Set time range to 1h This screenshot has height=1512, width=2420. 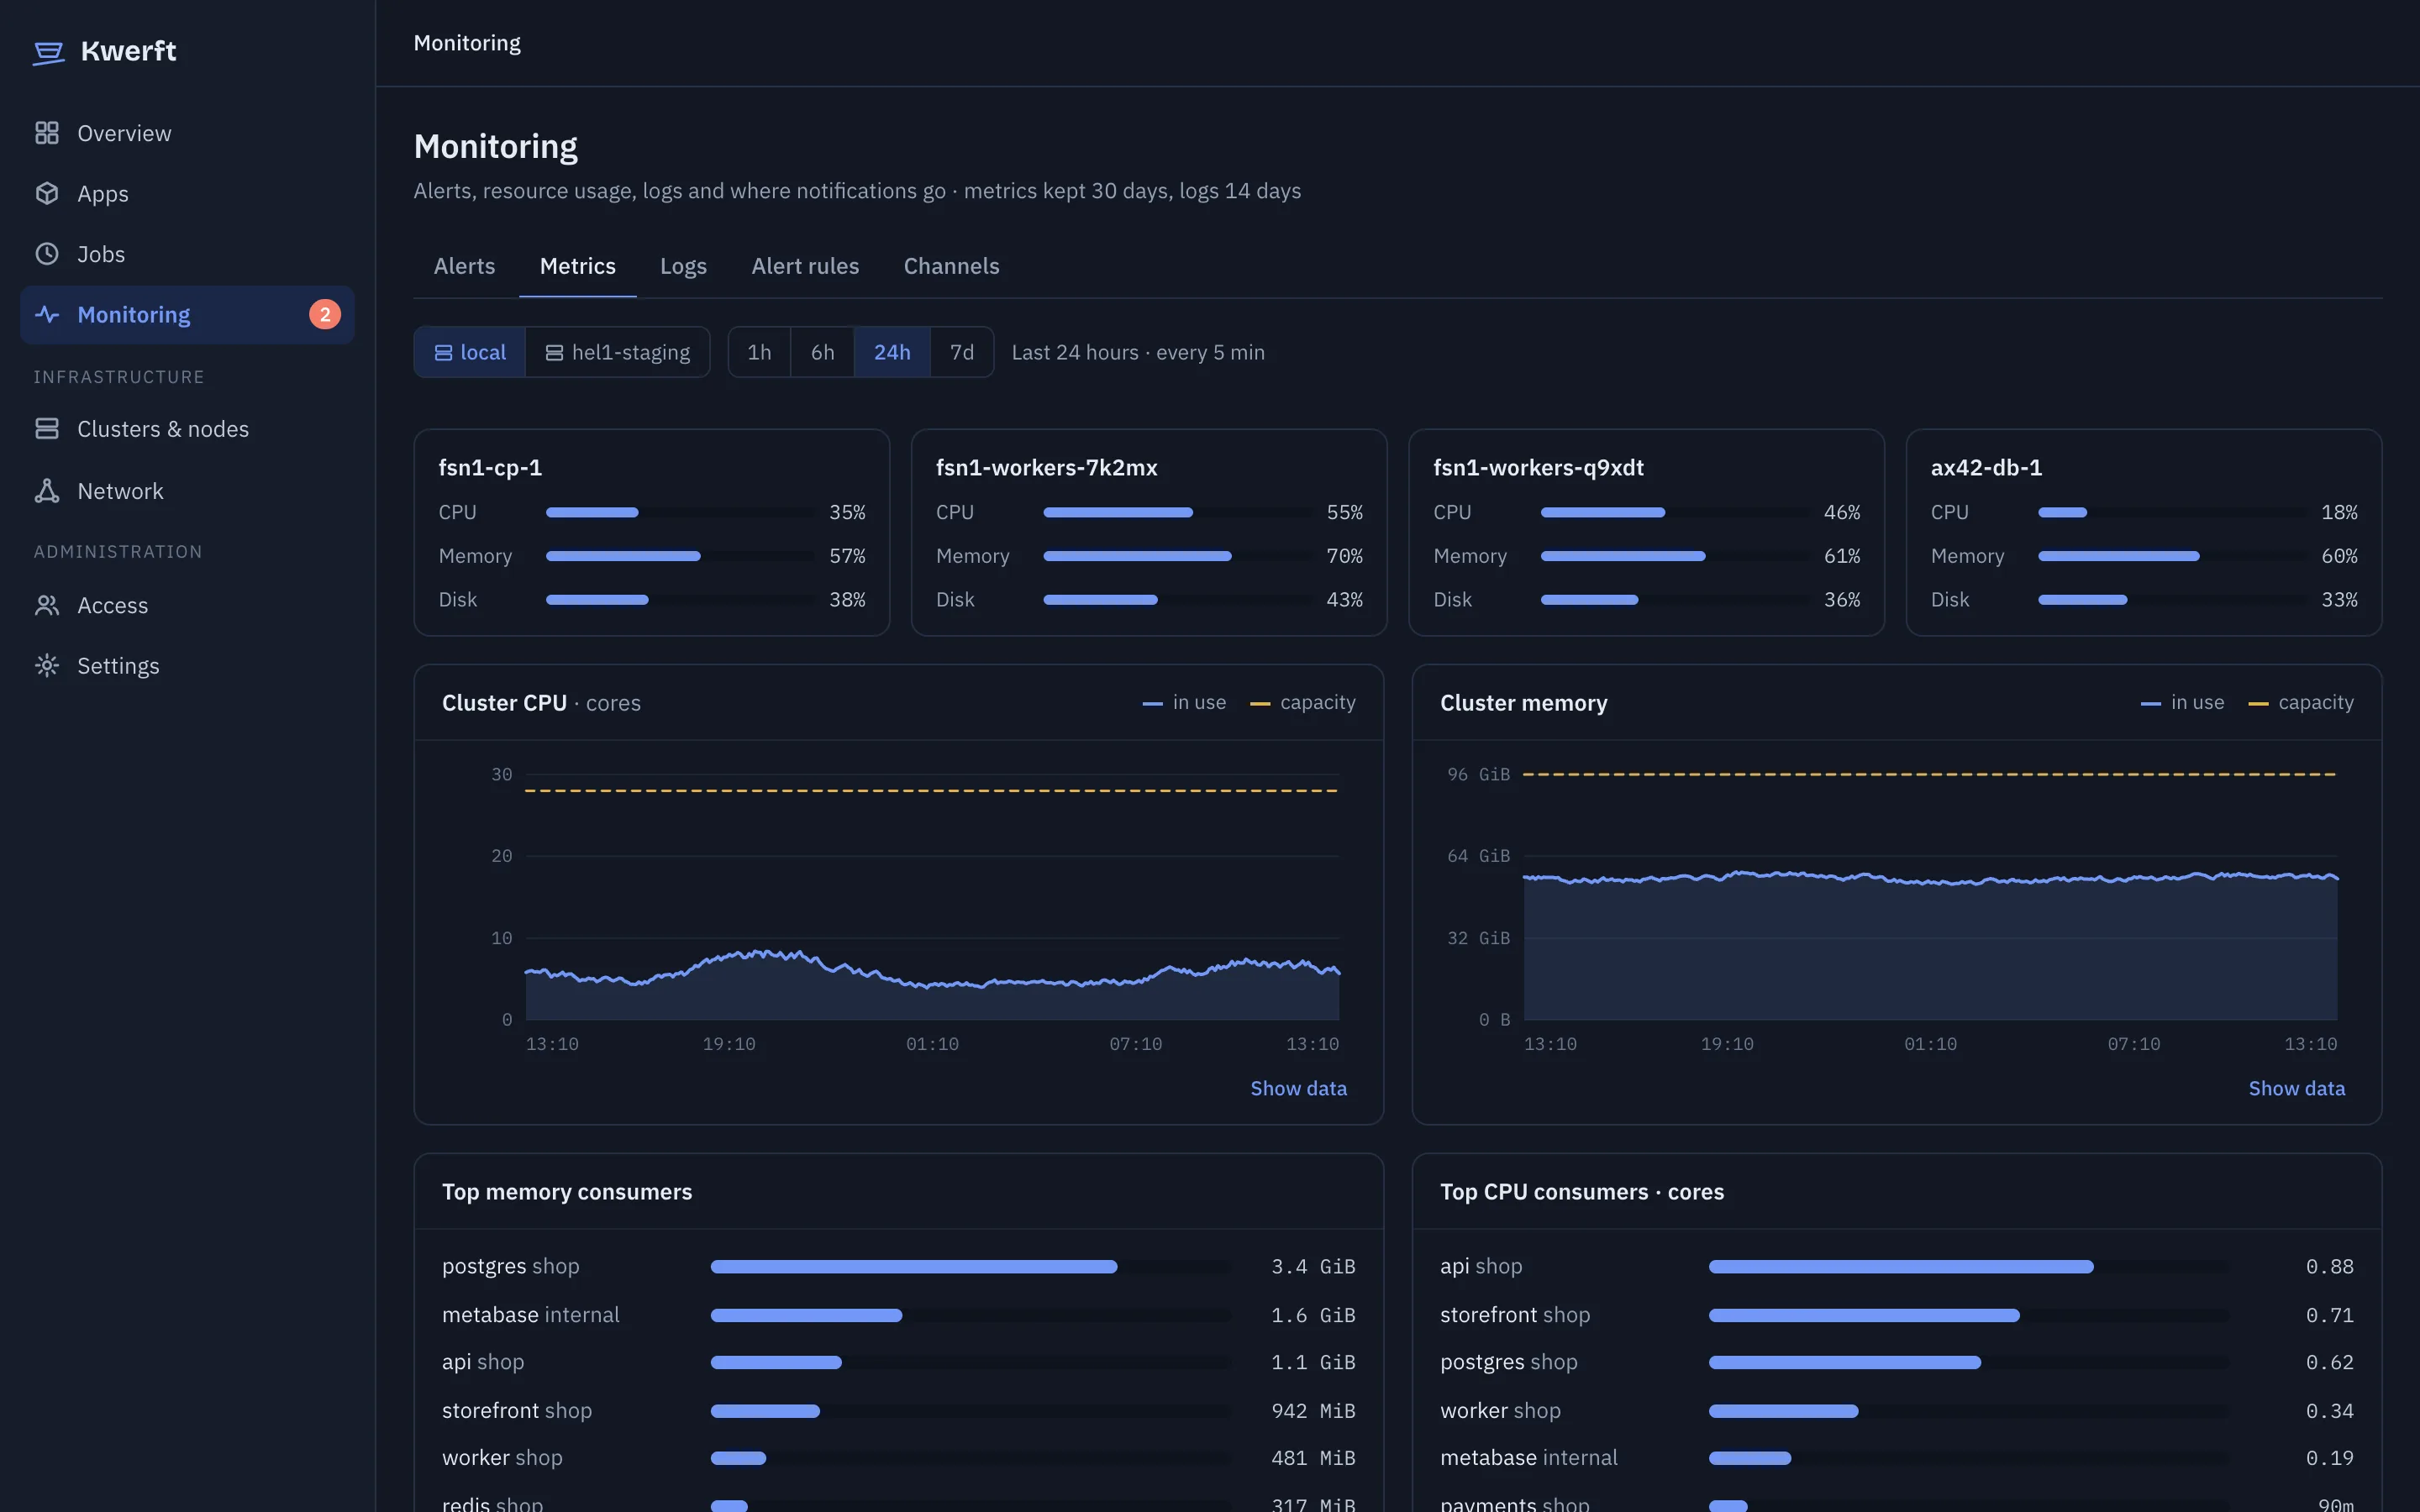coord(760,352)
